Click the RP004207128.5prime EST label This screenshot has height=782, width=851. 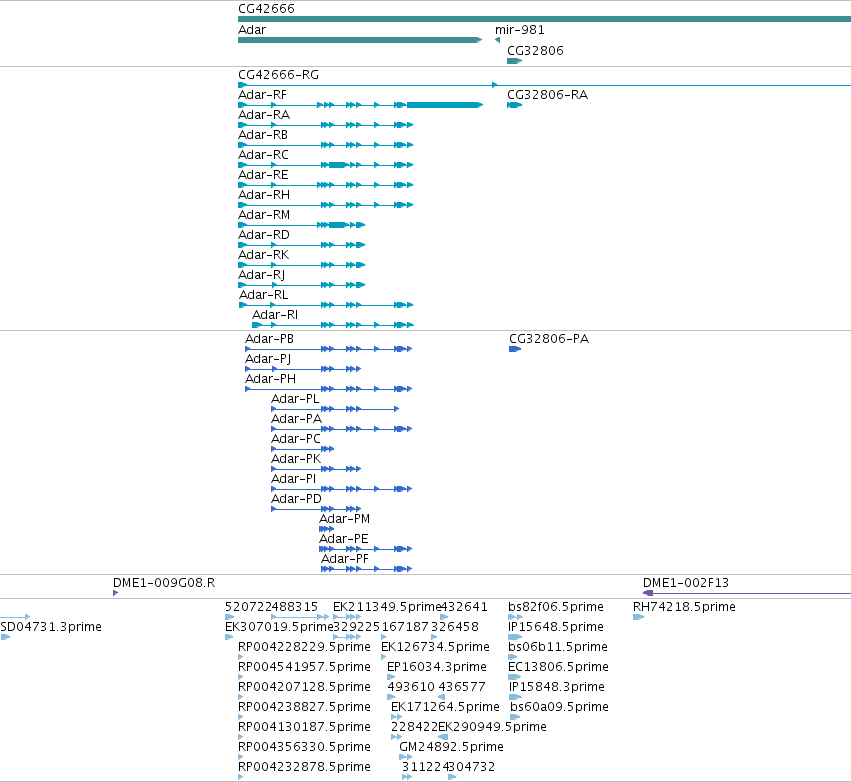pos(304,688)
